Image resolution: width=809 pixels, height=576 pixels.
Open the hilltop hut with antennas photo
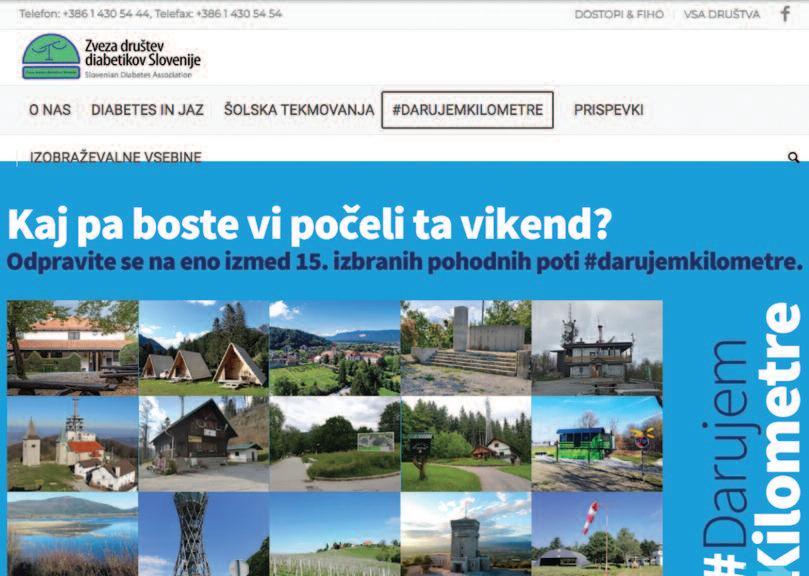coord(597,348)
